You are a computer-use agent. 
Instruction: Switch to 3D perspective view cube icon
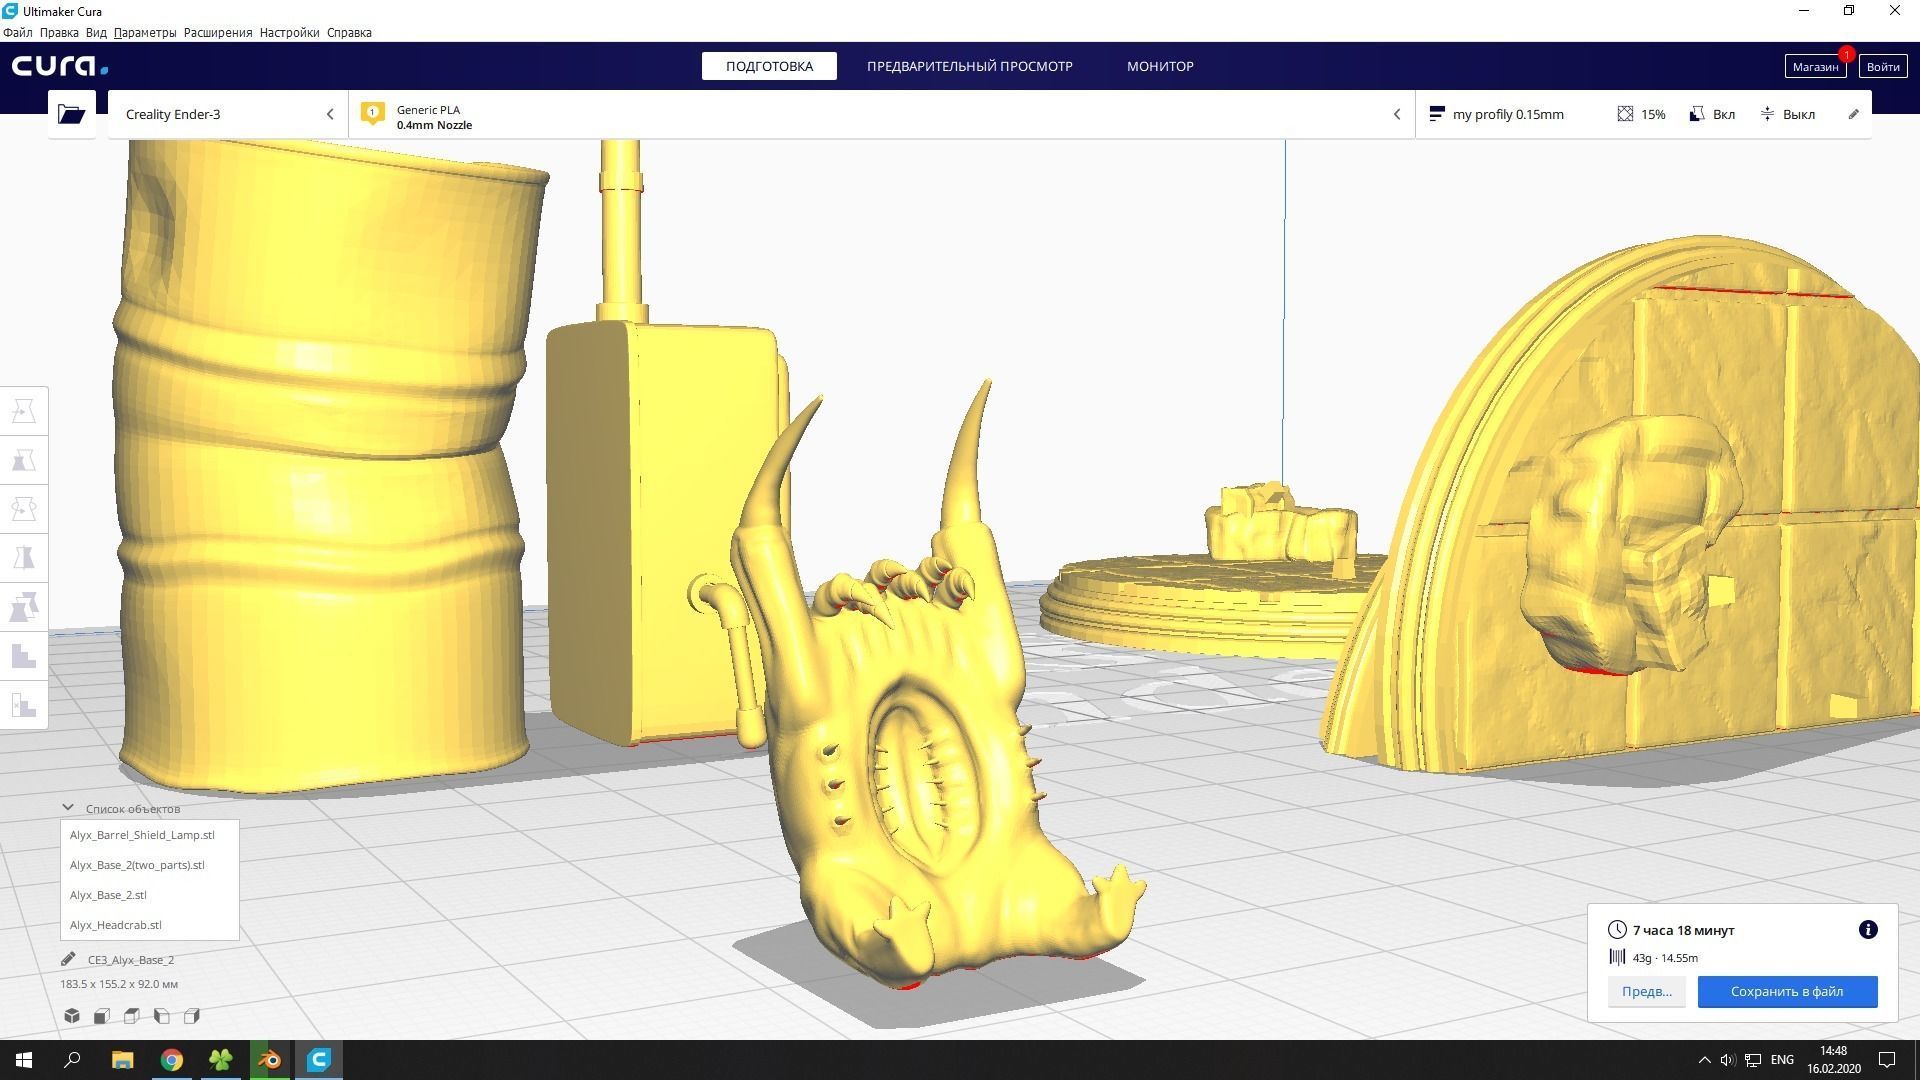pos(72,1016)
